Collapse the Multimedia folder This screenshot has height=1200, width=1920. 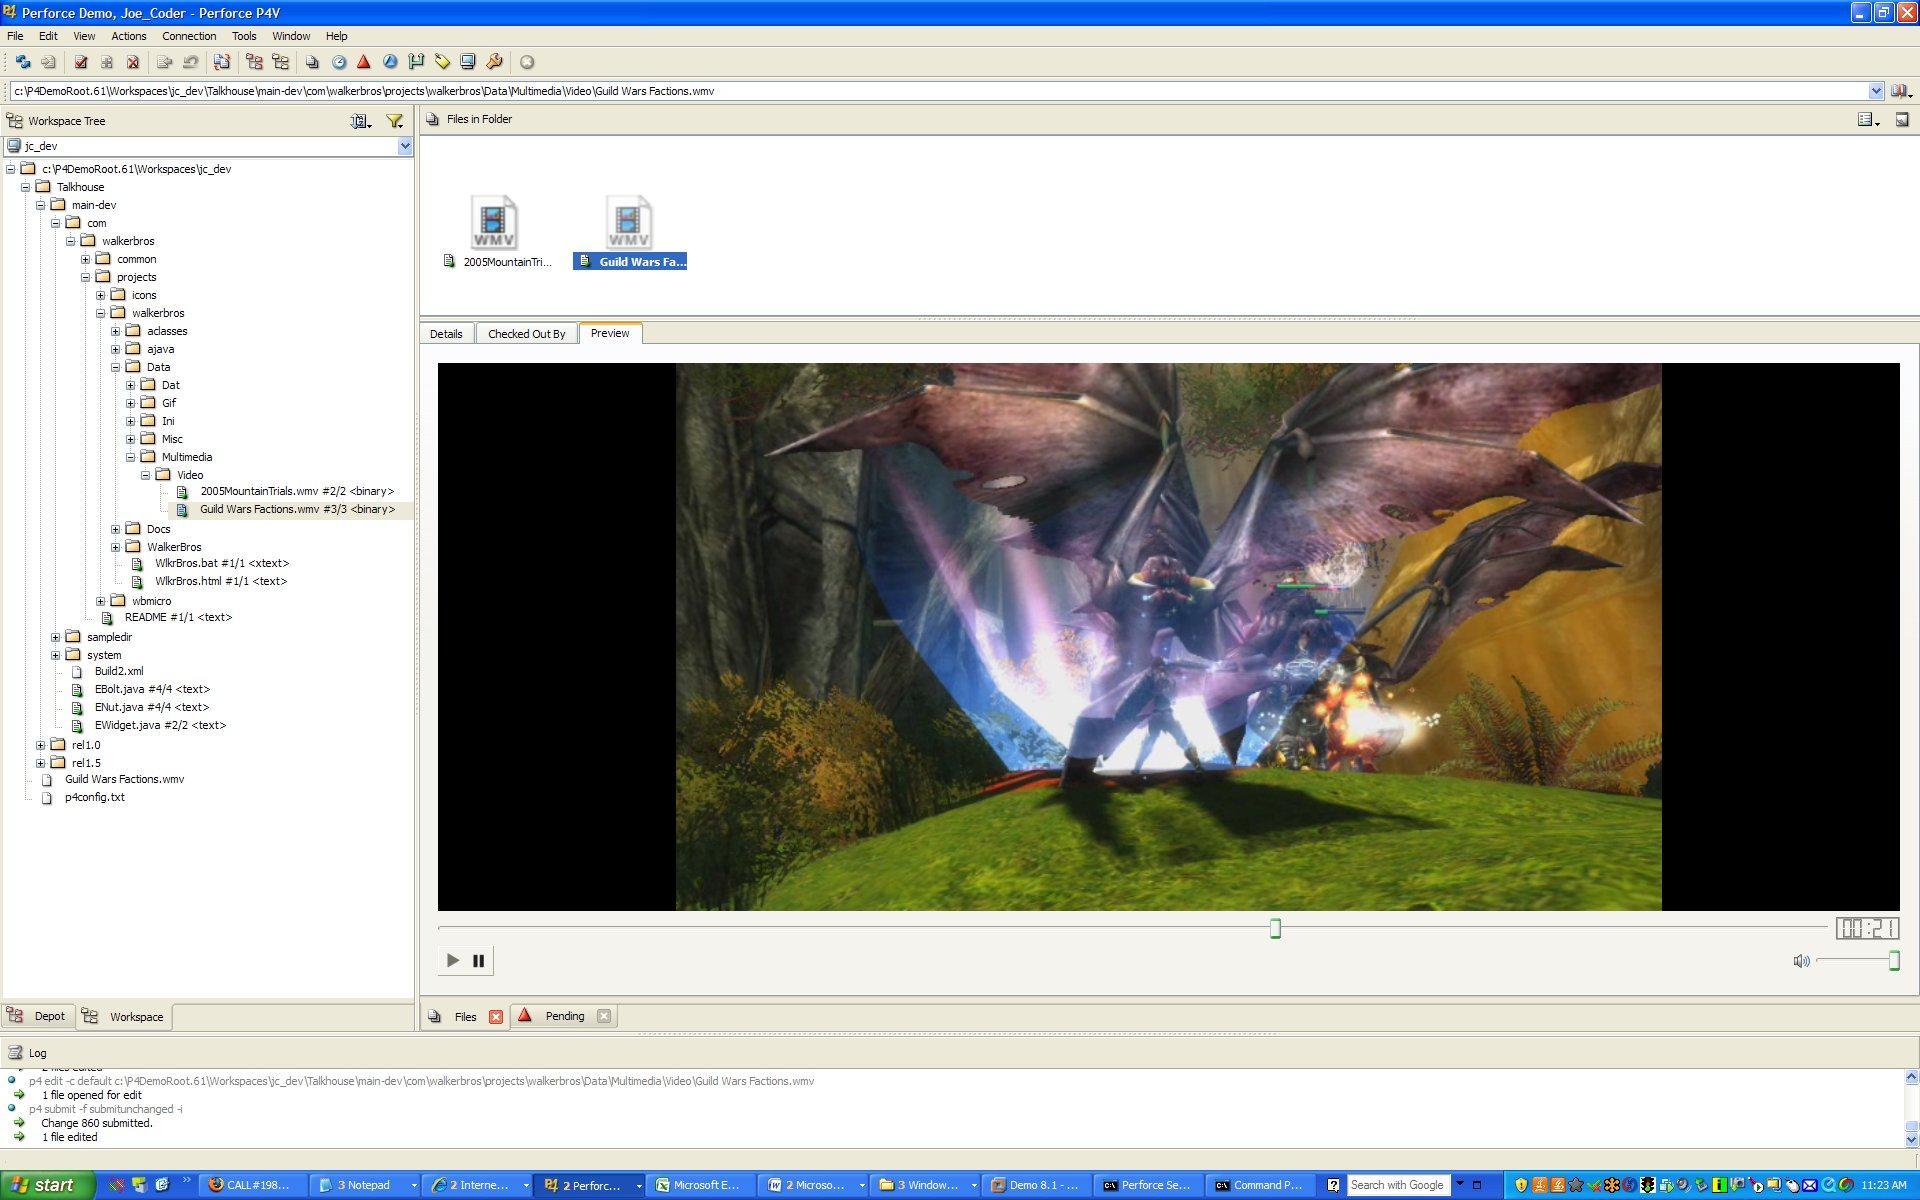(x=131, y=457)
